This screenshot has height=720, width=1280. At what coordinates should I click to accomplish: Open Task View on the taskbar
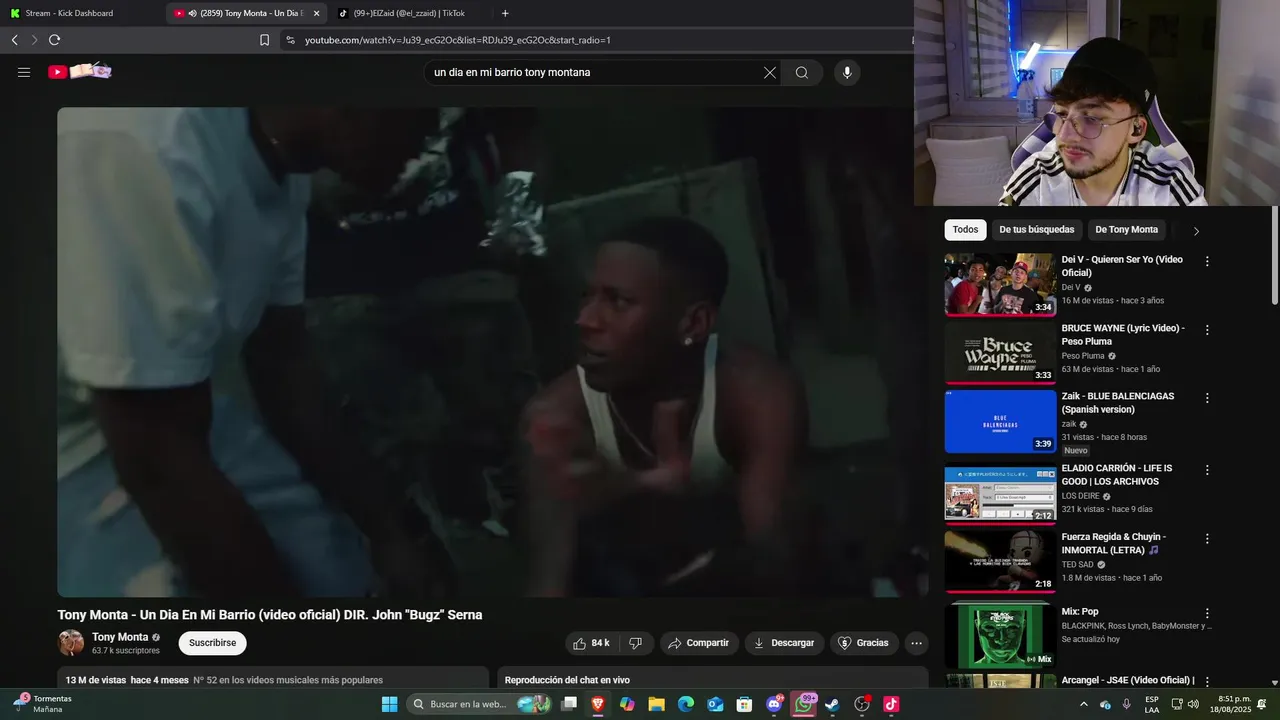pos(569,704)
